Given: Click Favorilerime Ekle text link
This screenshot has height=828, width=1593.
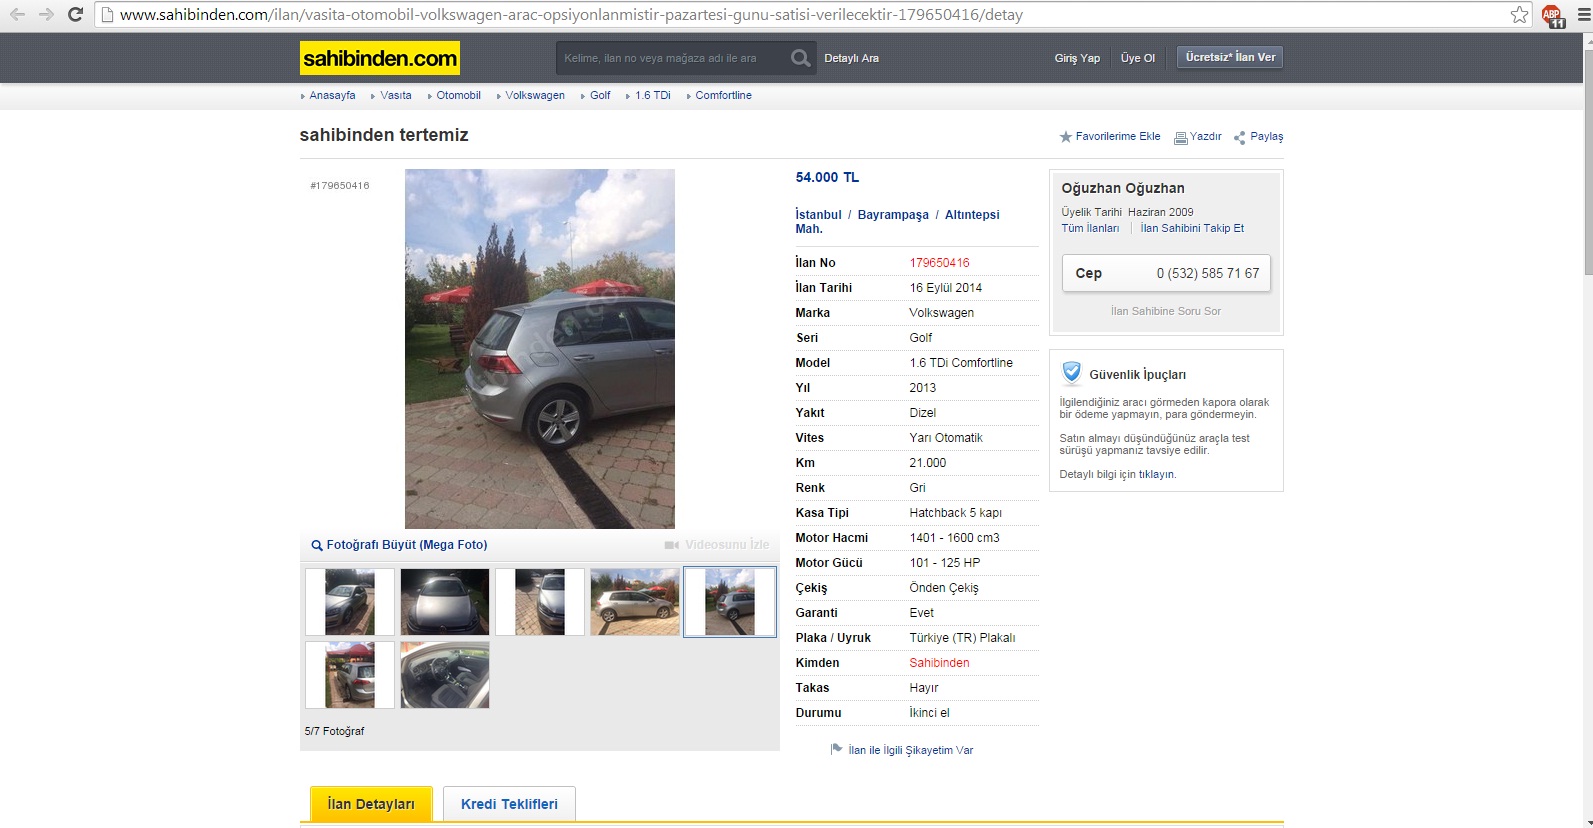Looking at the screenshot, I should click(1118, 136).
